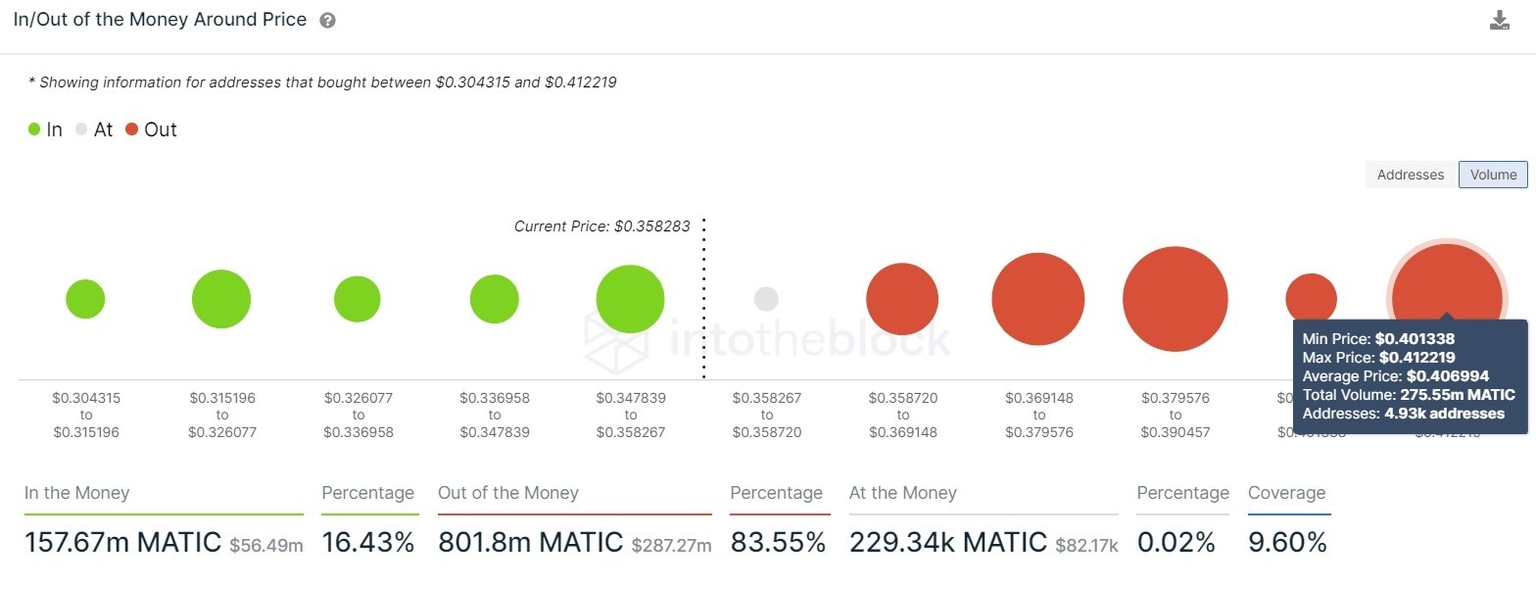Select the green bubble for $0.304315 range
This screenshot has width=1536, height=595.
click(x=85, y=297)
